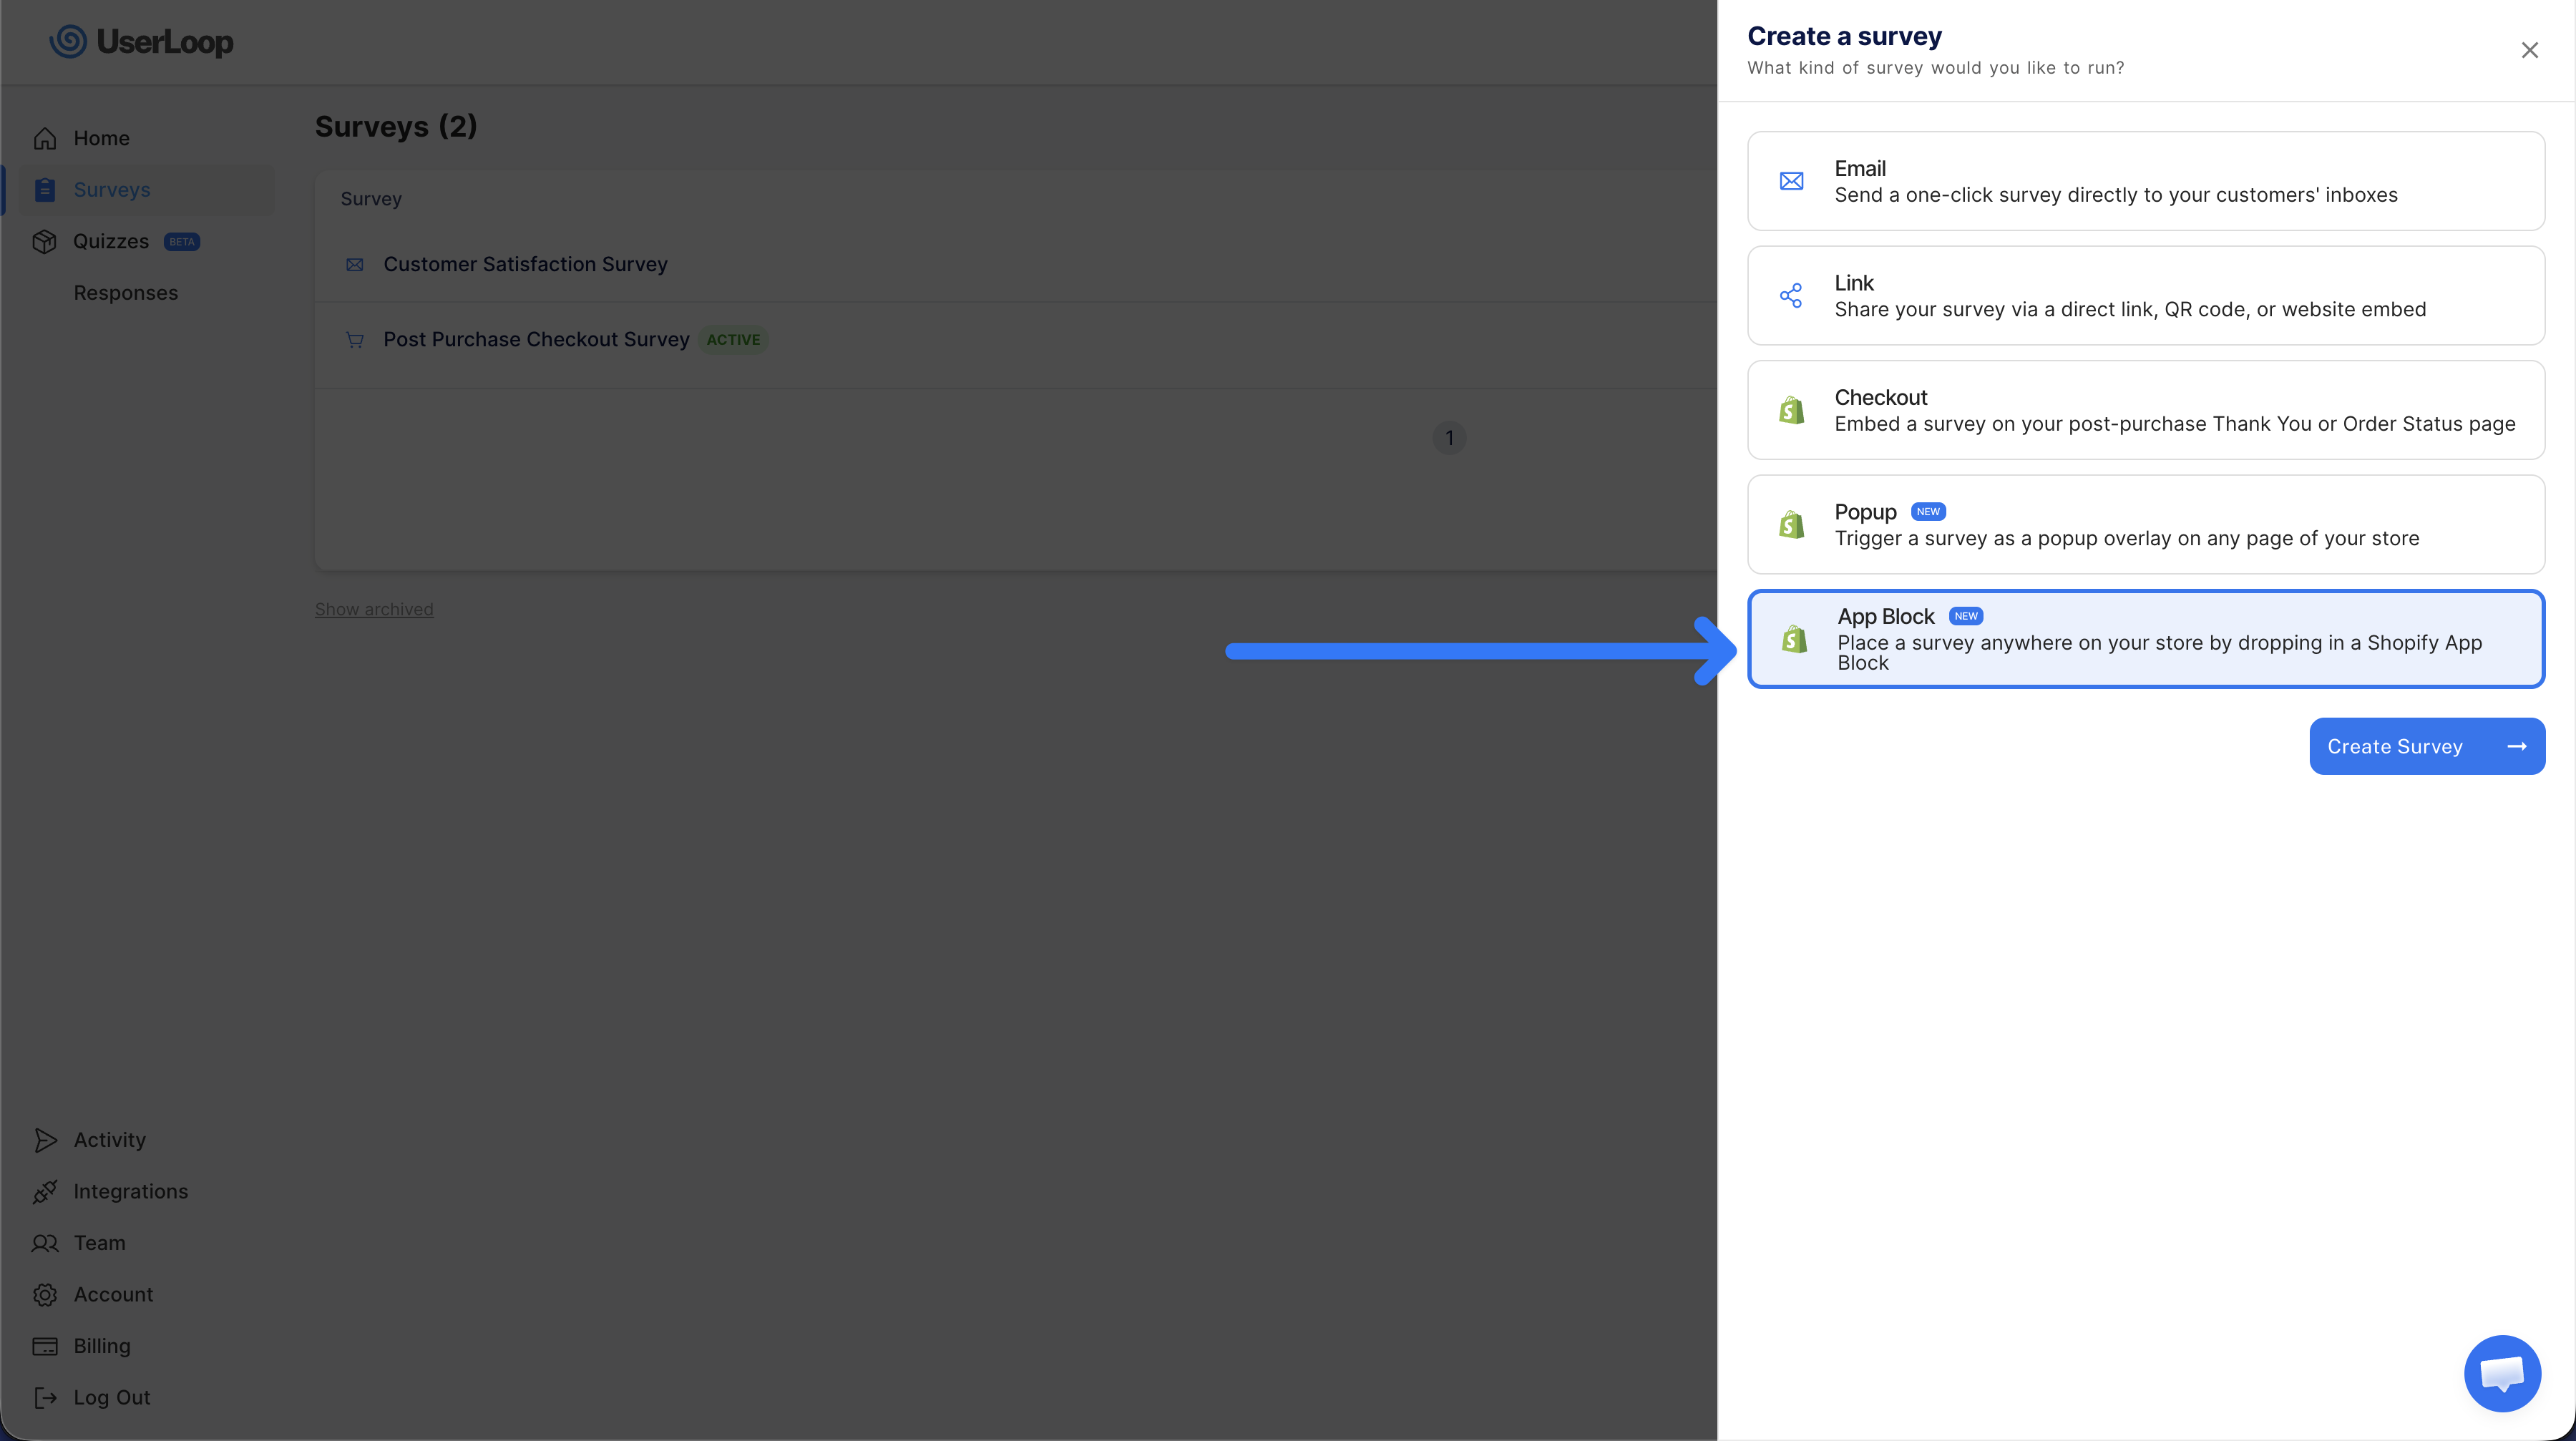Click the Billing card icon
The width and height of the screenshot is (2576, 1441).
(x=46, y=1345)
